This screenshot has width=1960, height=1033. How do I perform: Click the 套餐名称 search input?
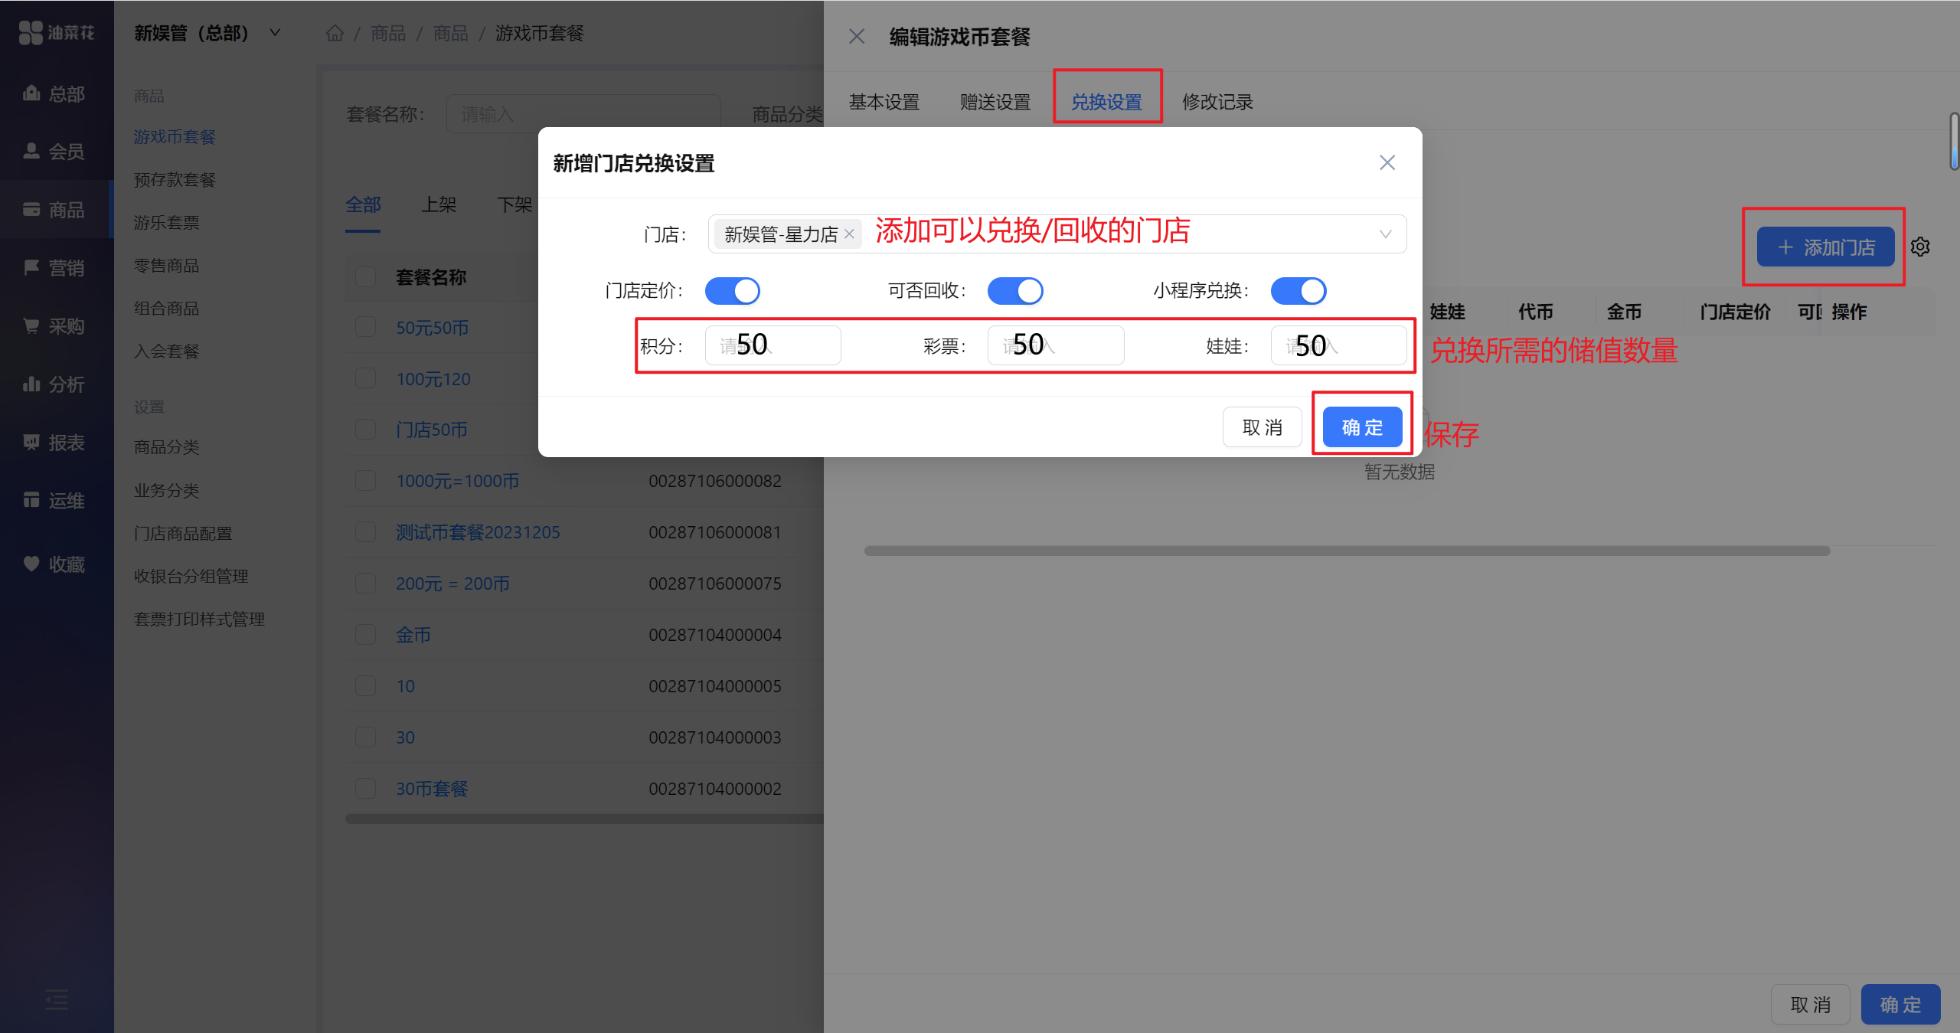point(583,114)
